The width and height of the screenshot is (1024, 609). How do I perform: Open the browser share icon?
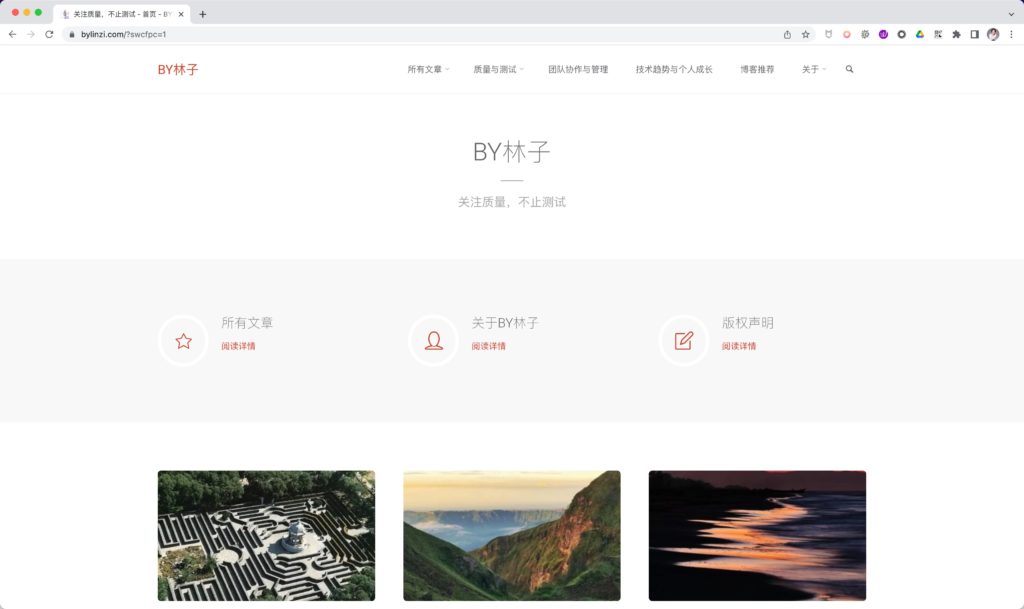[x=787, y=33]
